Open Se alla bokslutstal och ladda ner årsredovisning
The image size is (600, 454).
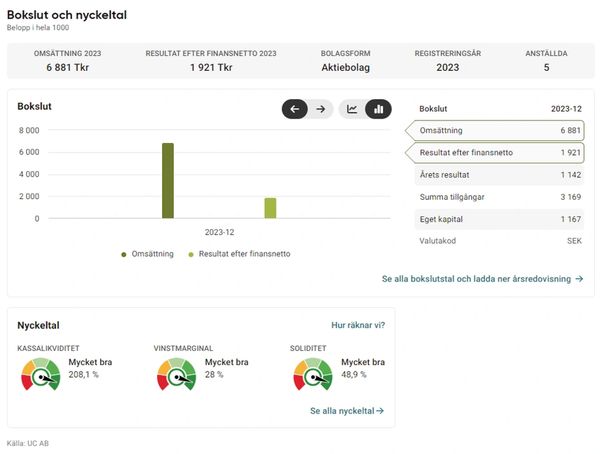point(482,279)
